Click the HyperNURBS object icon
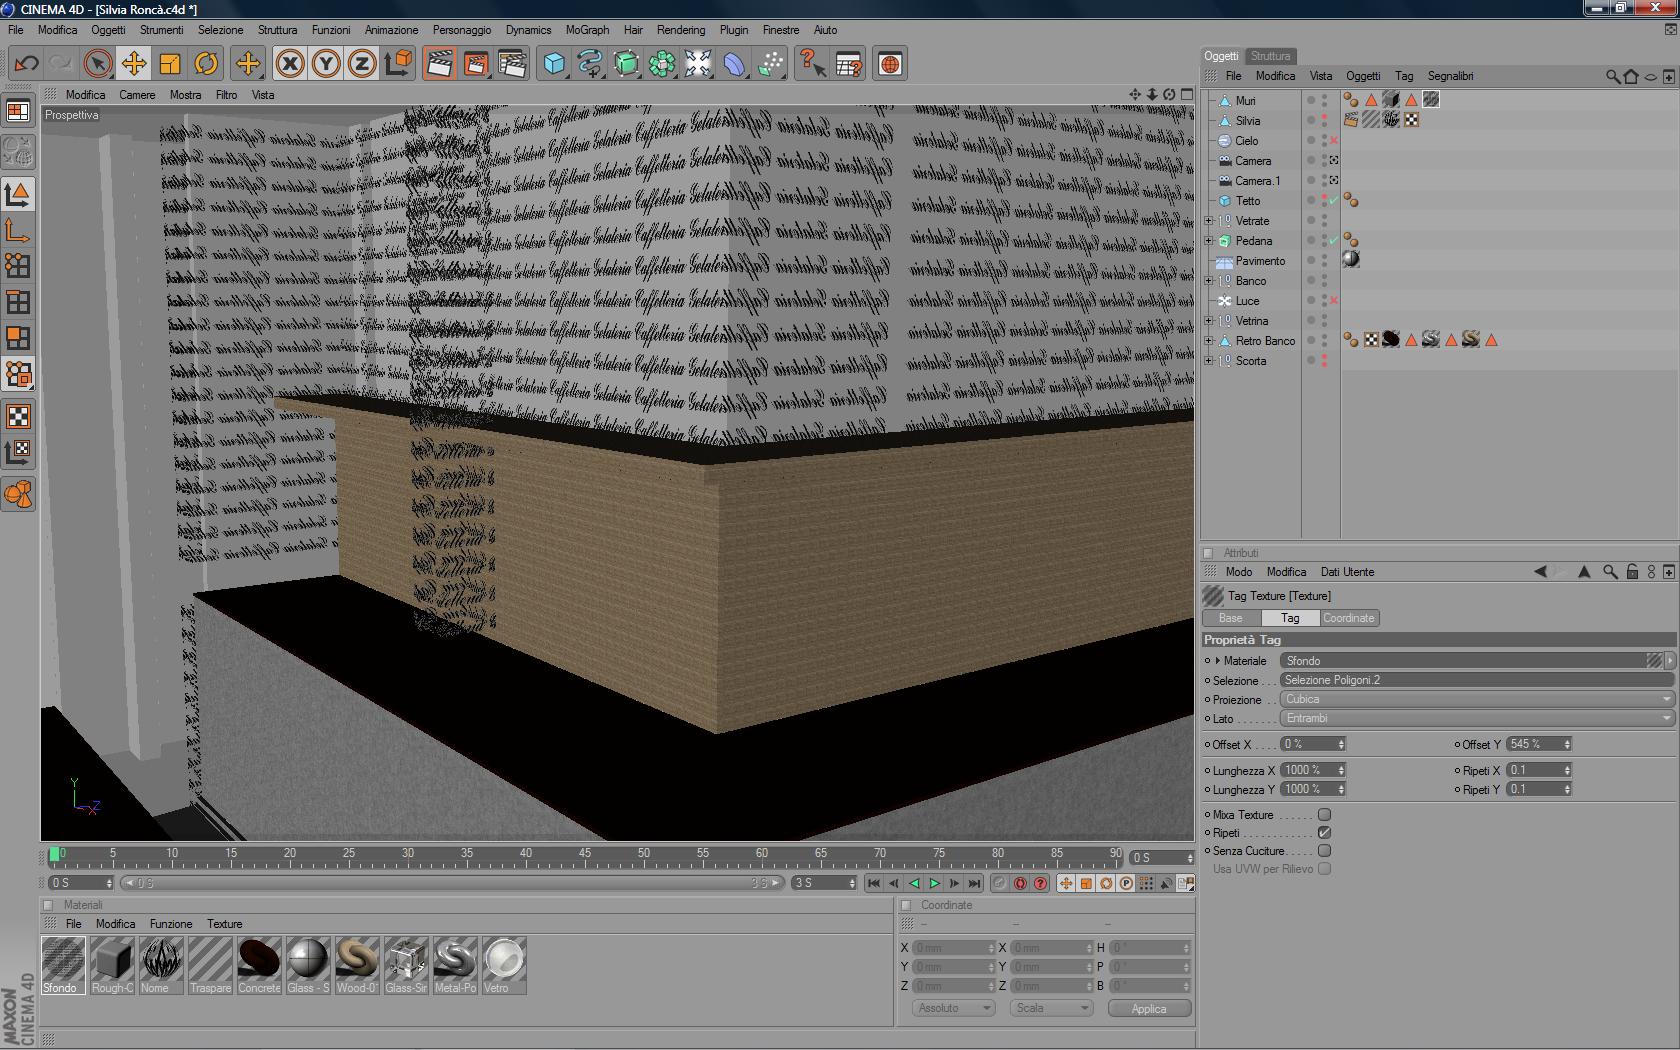This screenshot has width=1680, height=1050. [625, 64]
